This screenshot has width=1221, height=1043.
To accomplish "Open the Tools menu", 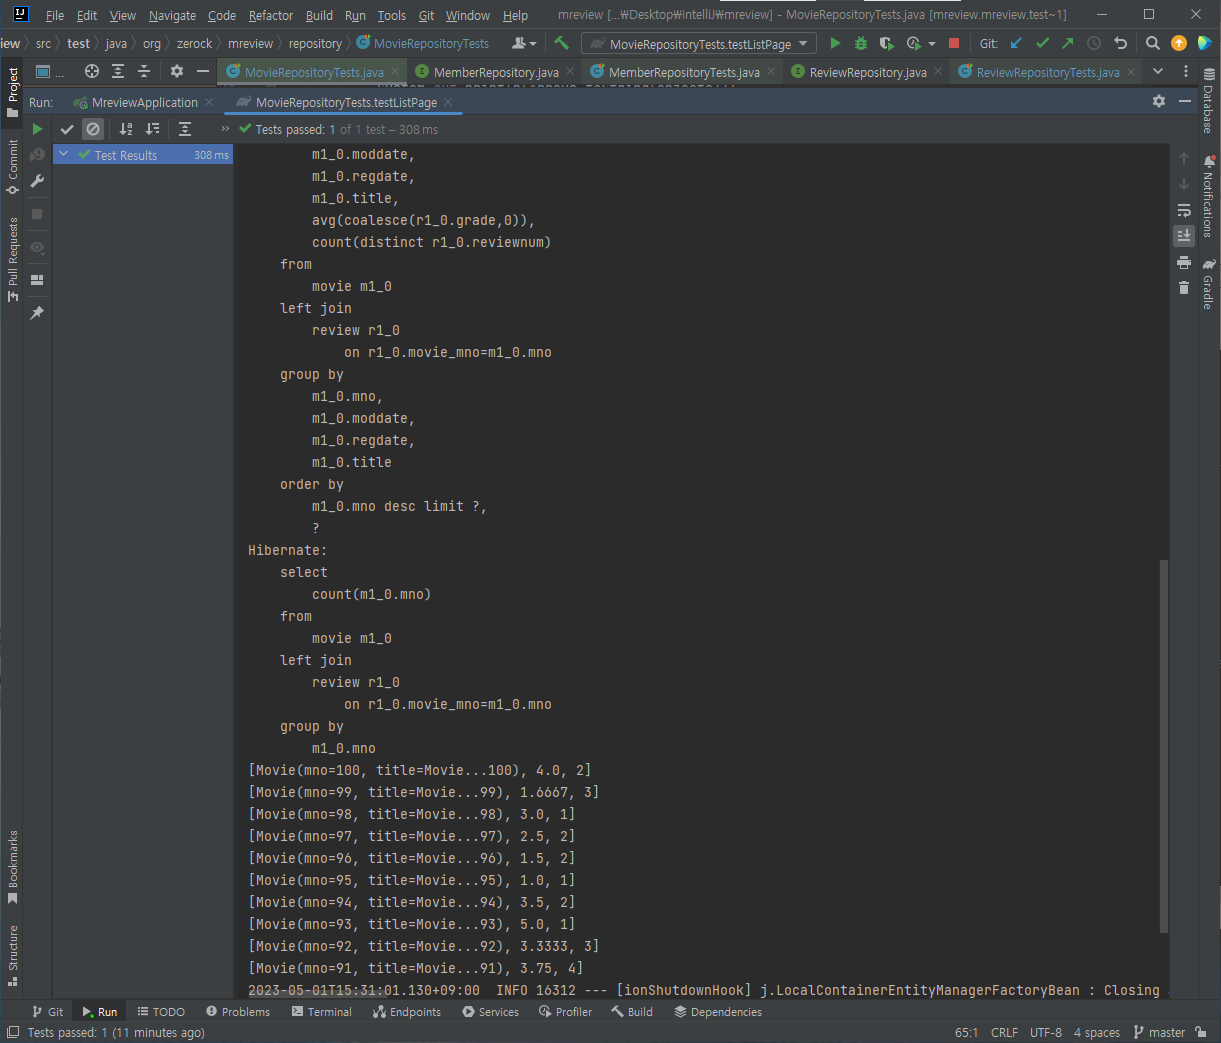I will [x=392, y=15].
